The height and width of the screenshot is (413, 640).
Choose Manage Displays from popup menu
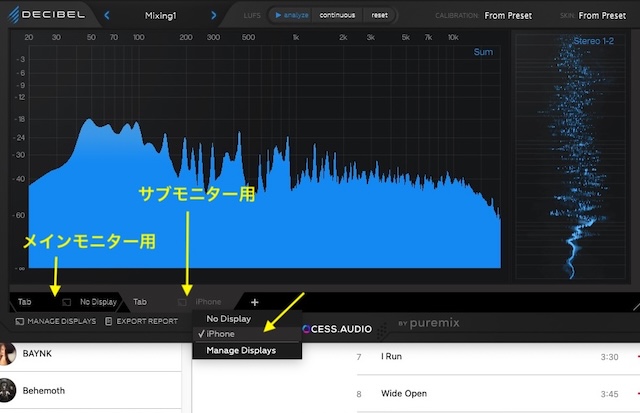coord(240,350)
